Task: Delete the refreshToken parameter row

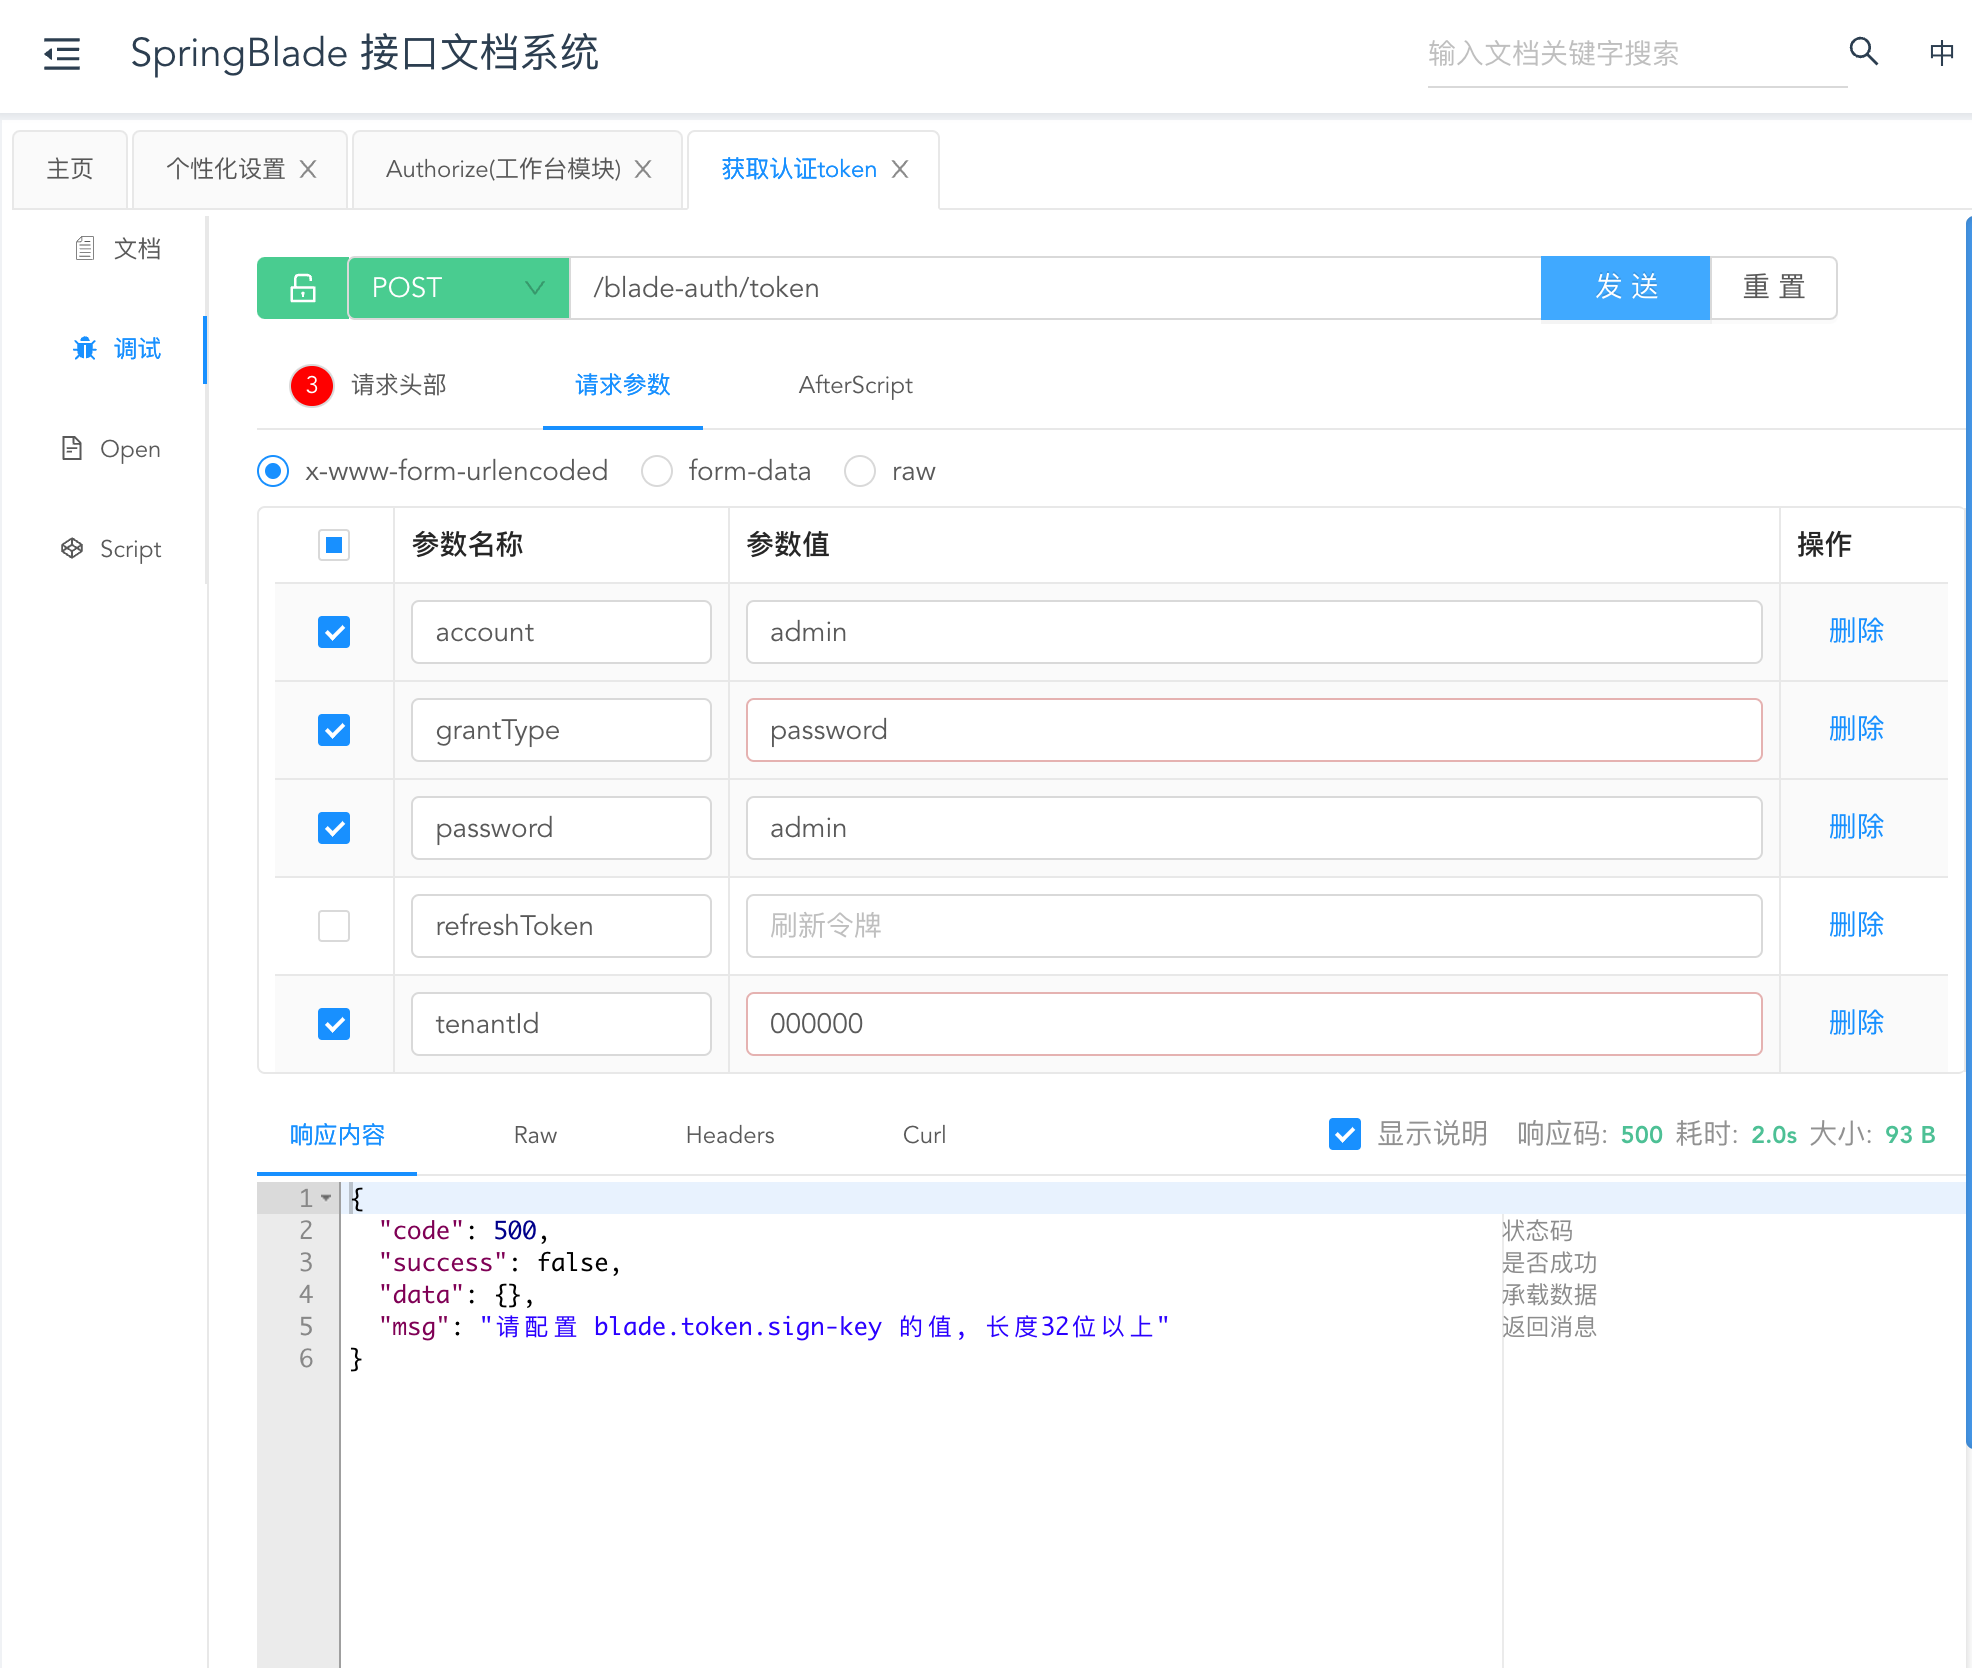Action: (x=1856, y=925)
